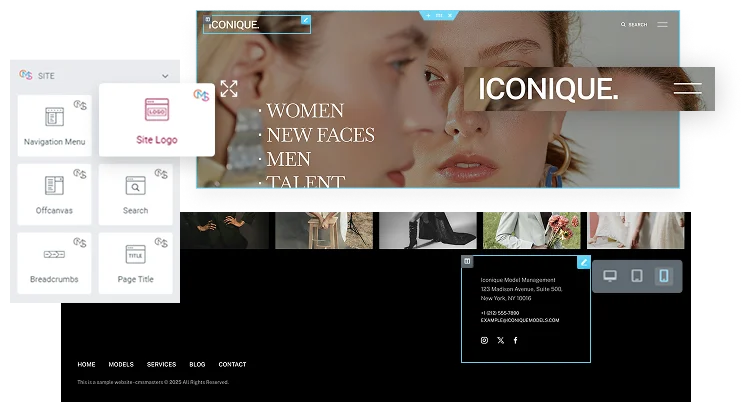Select the flower bouquet gallery thumbnail
The width and height of the screenshot is (745, 406).
click(x=532, y=230)
